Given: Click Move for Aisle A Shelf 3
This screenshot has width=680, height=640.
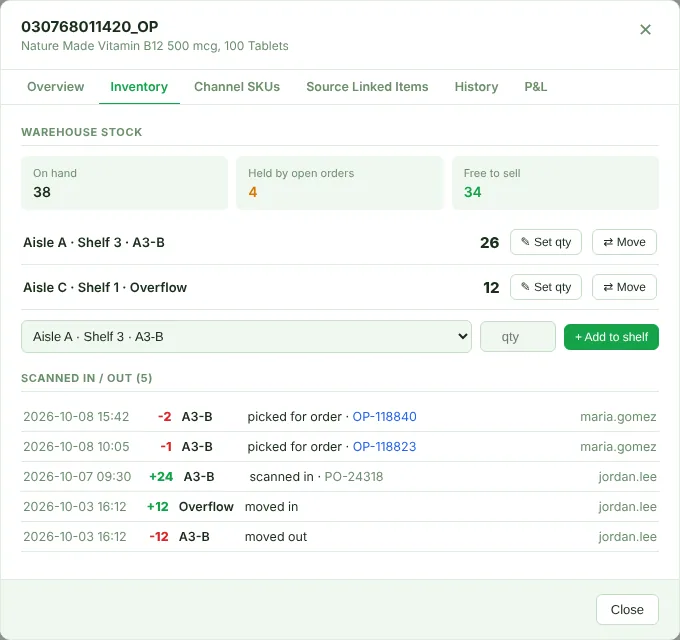Looking at the screenshot, I should coord(624,242).
